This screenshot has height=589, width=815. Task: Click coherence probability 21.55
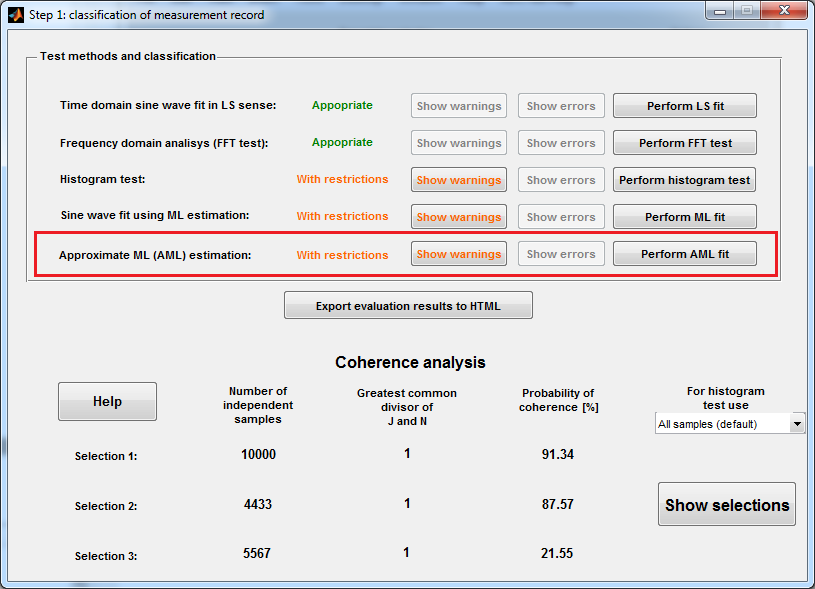click(557, 553)
